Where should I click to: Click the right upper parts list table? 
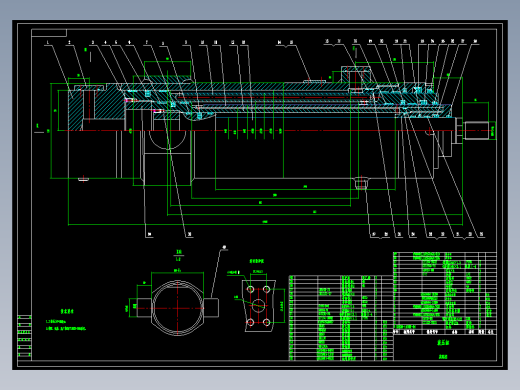[445, 293]
